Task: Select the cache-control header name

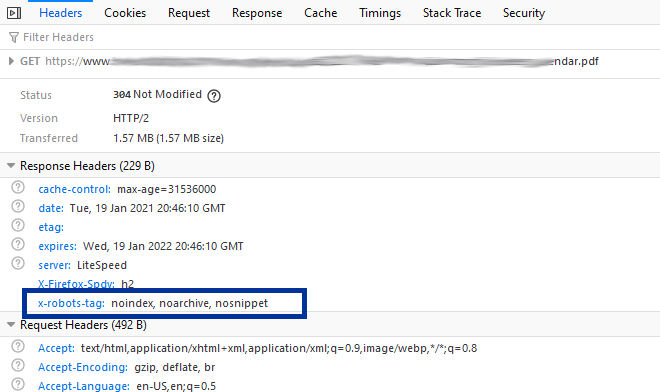Action: (x=75, y=189)
